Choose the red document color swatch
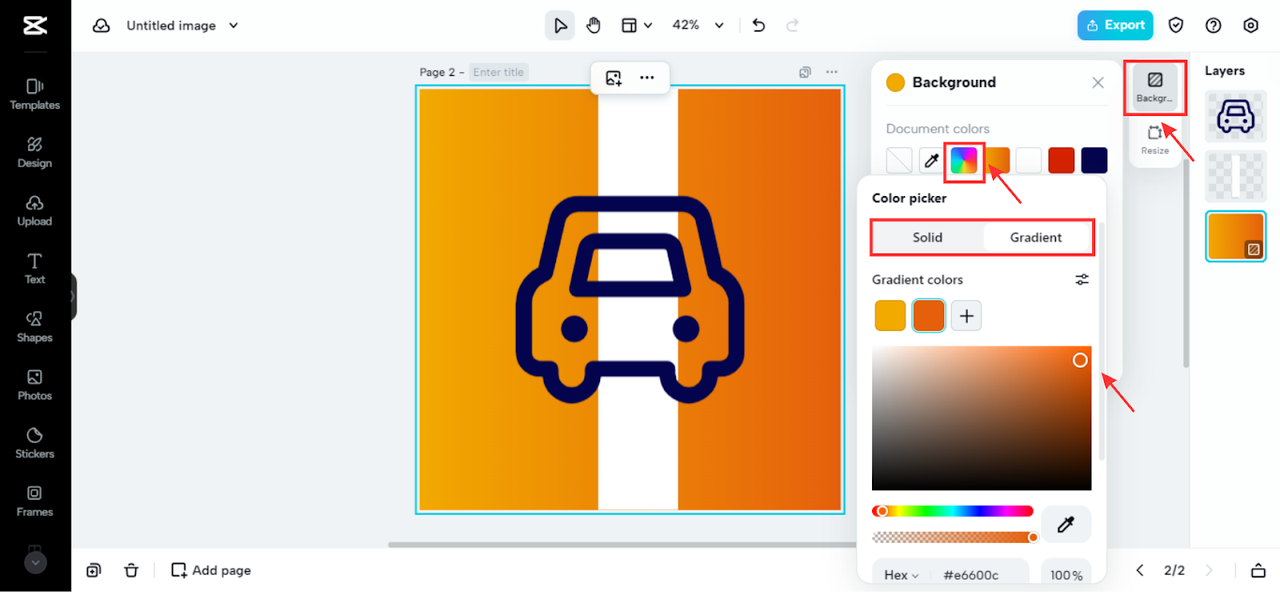This screenshot has width=1280, height=595. [x=1062, y=160]
